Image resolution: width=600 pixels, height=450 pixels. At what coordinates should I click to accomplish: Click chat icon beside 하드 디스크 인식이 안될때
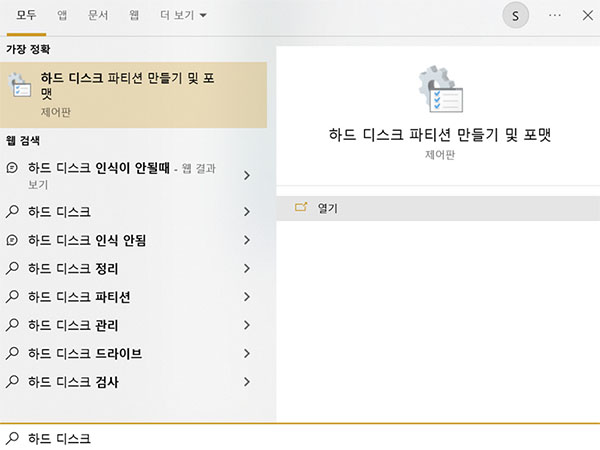(12, 168)
